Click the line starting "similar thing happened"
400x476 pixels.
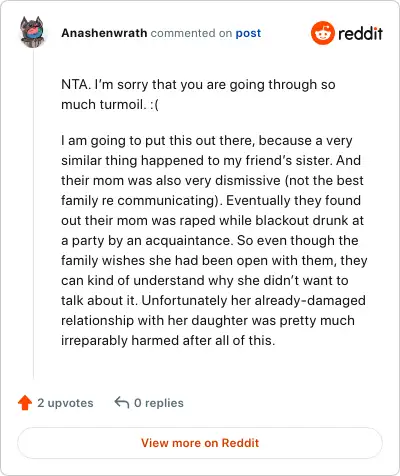coord(211,161)
